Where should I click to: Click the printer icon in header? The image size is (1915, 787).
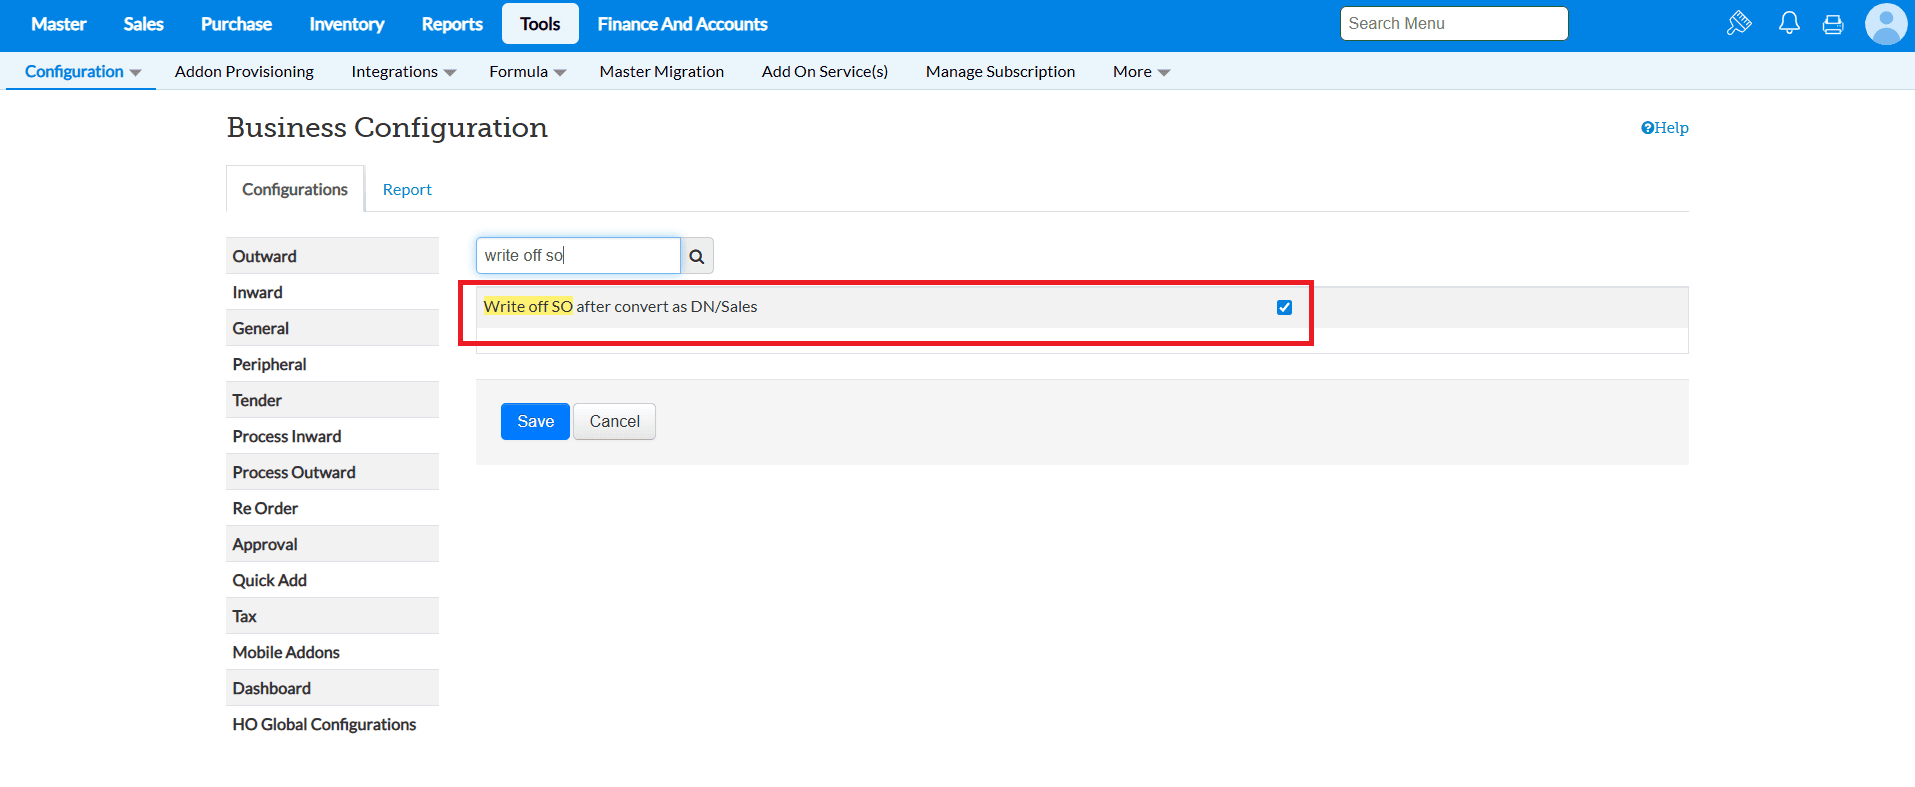coord(1833,24)
